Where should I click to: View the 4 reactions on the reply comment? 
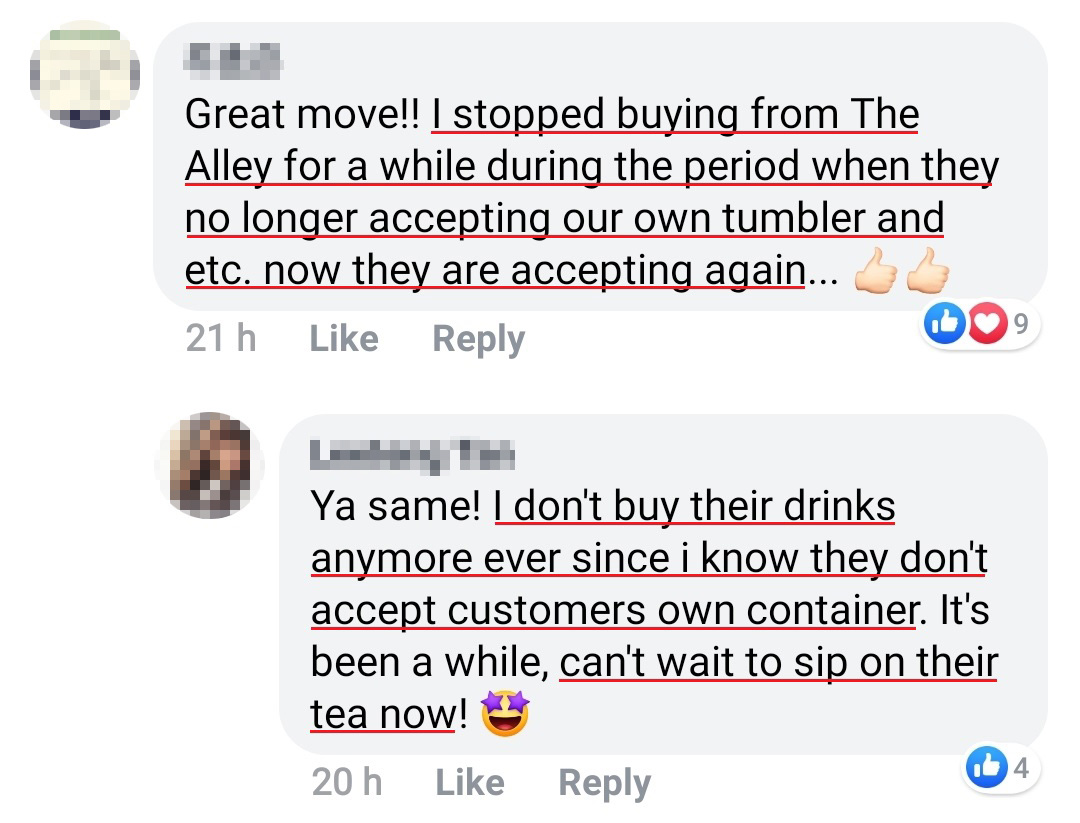tap(1020, 768)
